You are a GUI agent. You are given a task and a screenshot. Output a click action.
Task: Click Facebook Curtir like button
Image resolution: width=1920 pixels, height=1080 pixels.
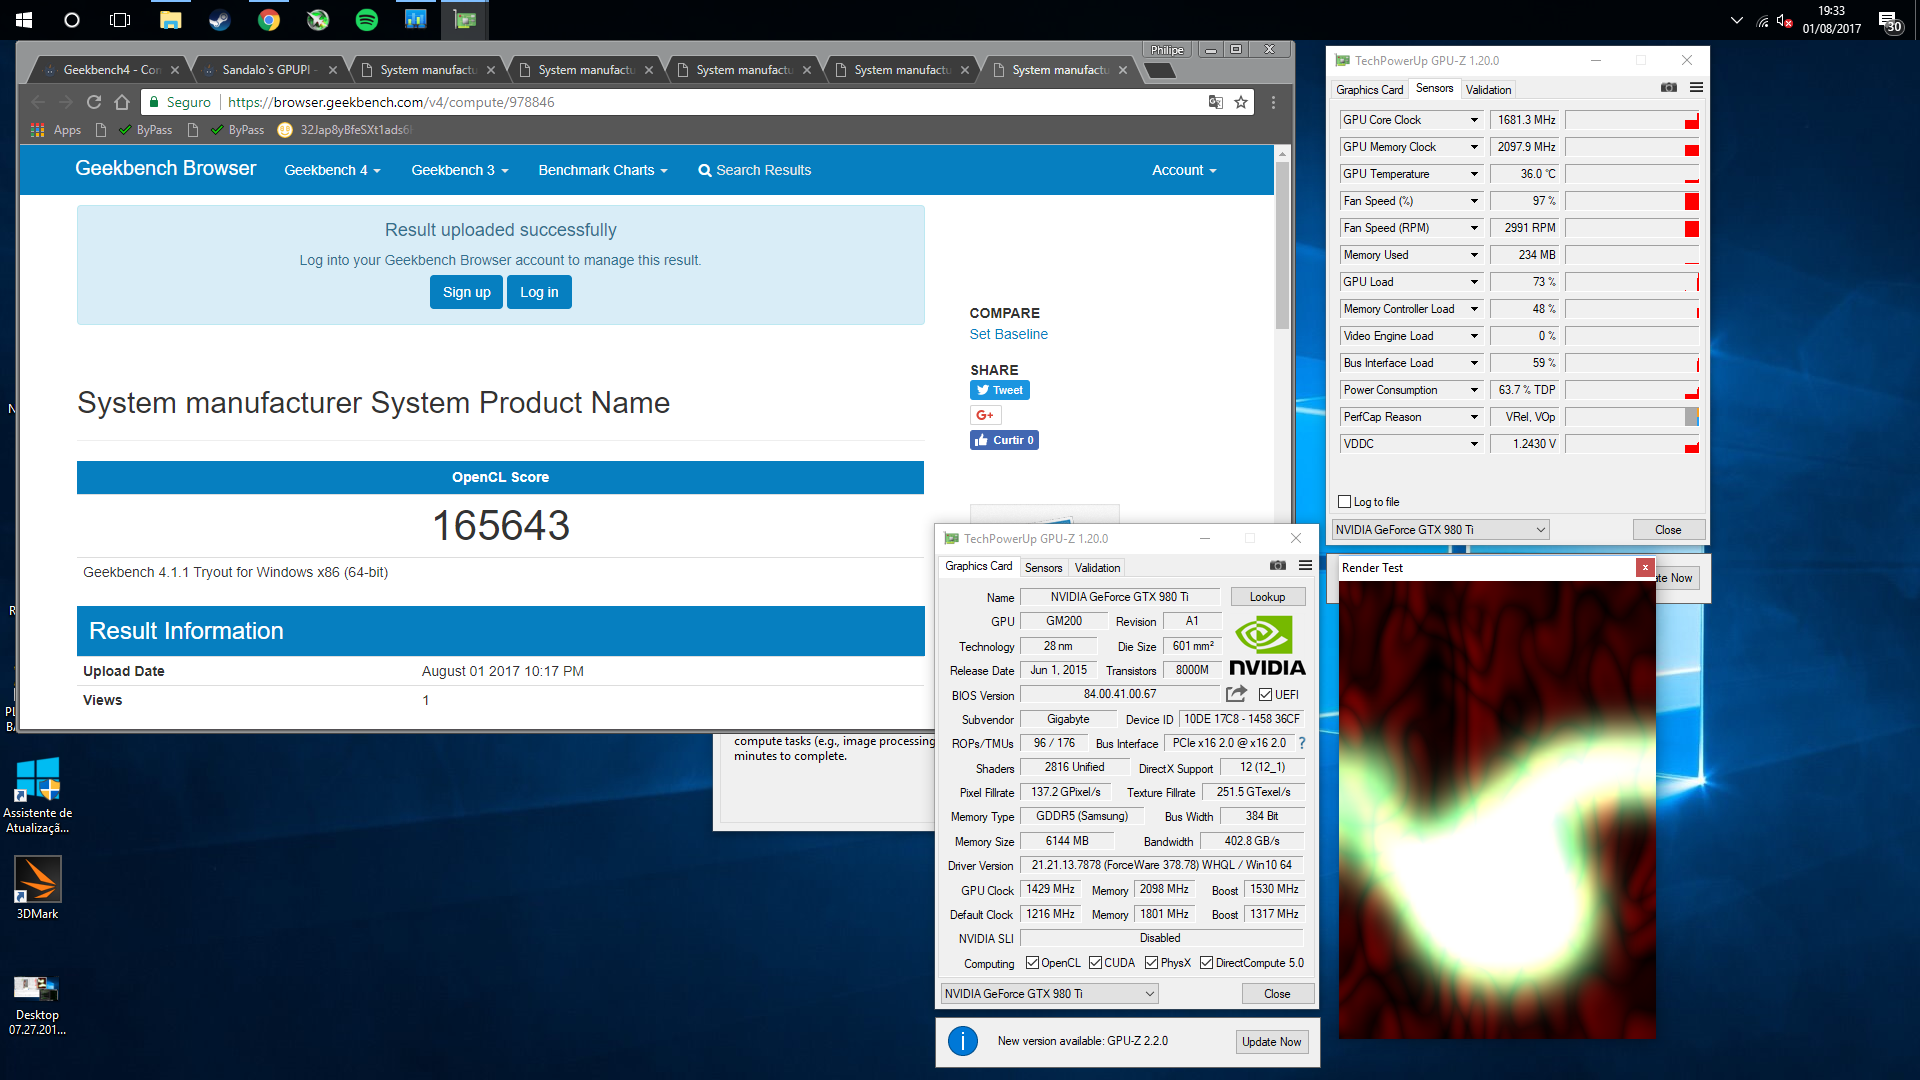click(x=1004, y=440)
